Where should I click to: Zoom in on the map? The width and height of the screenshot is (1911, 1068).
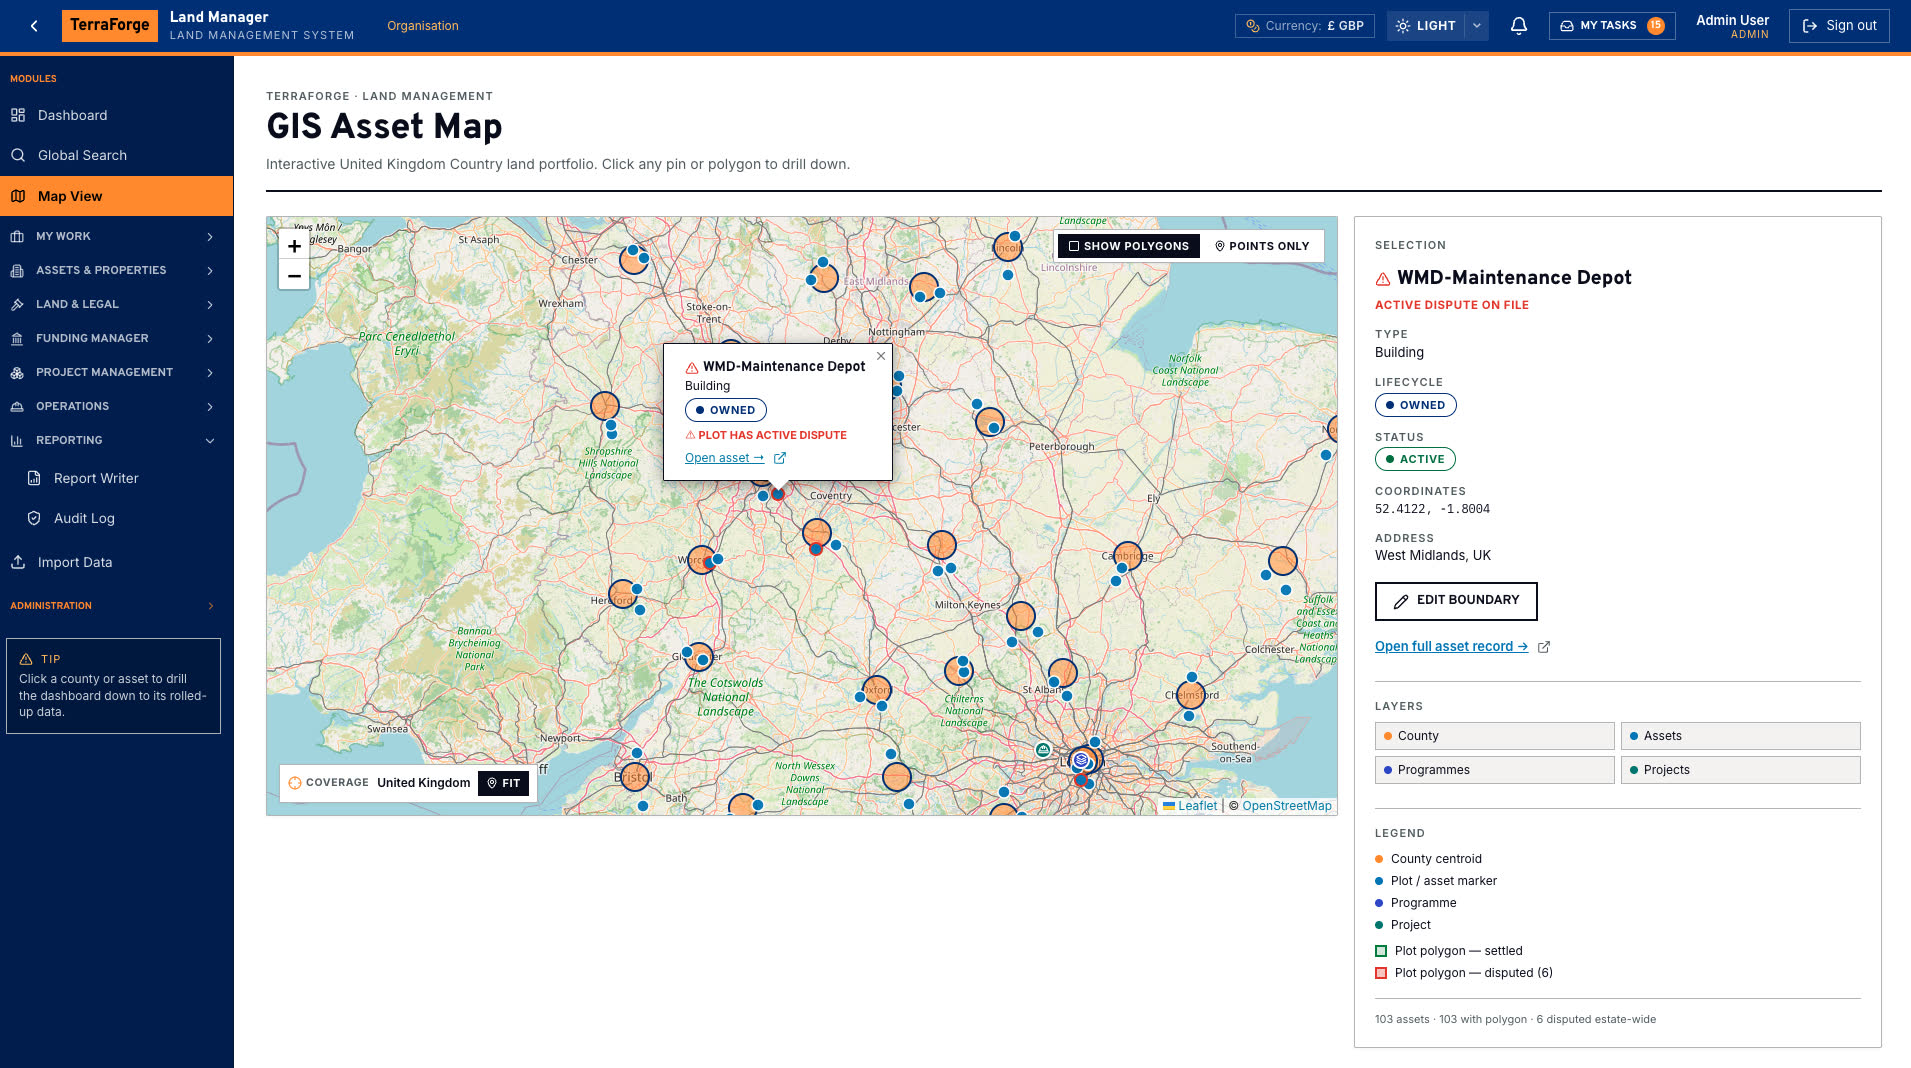pyautogui.click(x=294, y=246)
